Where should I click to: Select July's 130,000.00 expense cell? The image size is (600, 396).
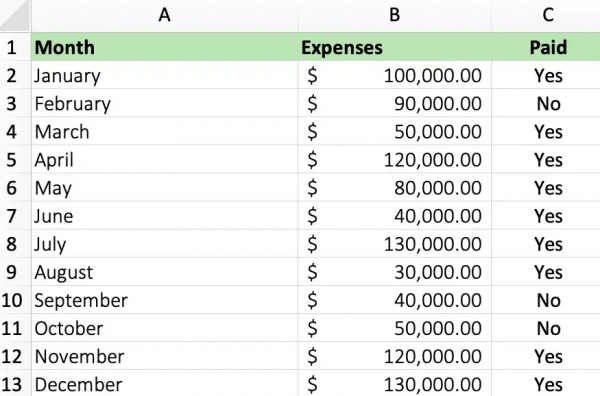point(395,244)
